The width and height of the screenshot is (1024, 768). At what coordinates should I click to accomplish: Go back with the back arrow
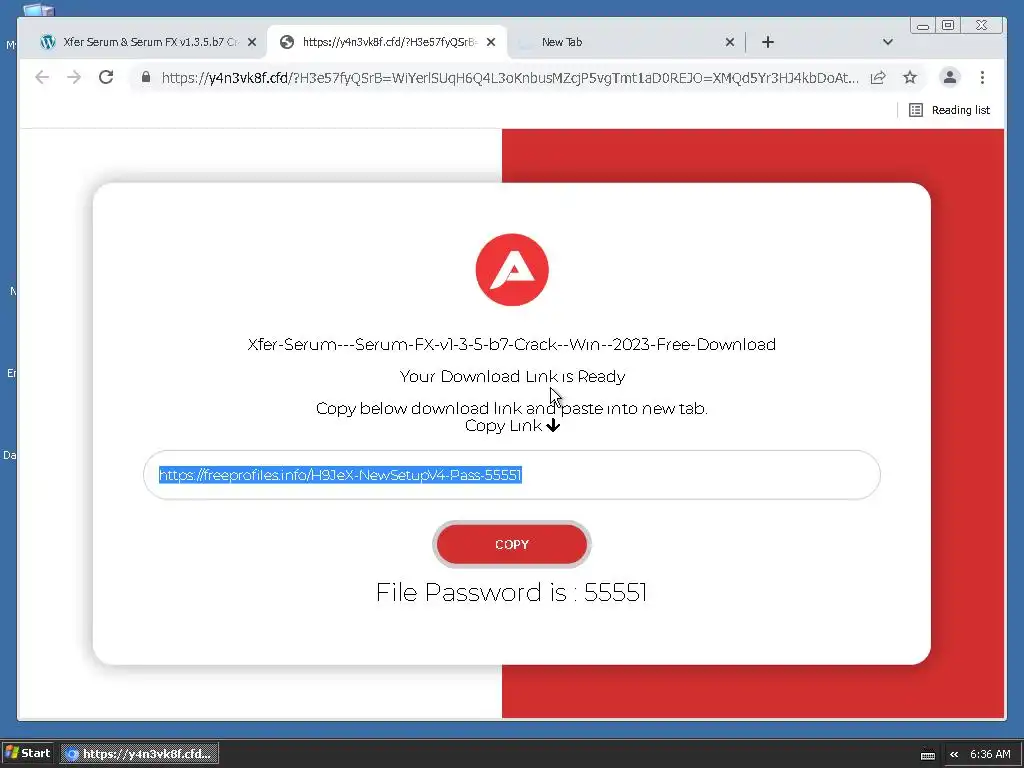42,78
